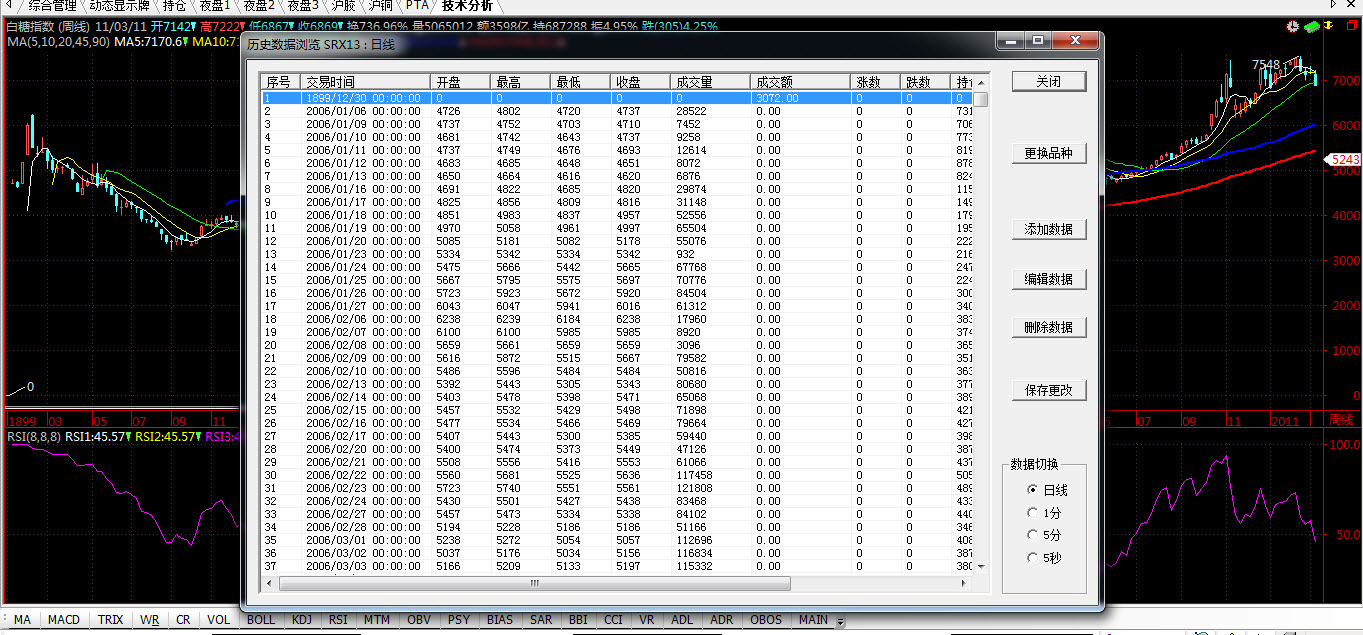Switch data to 1分 radio option

[x=1033, y=513]
